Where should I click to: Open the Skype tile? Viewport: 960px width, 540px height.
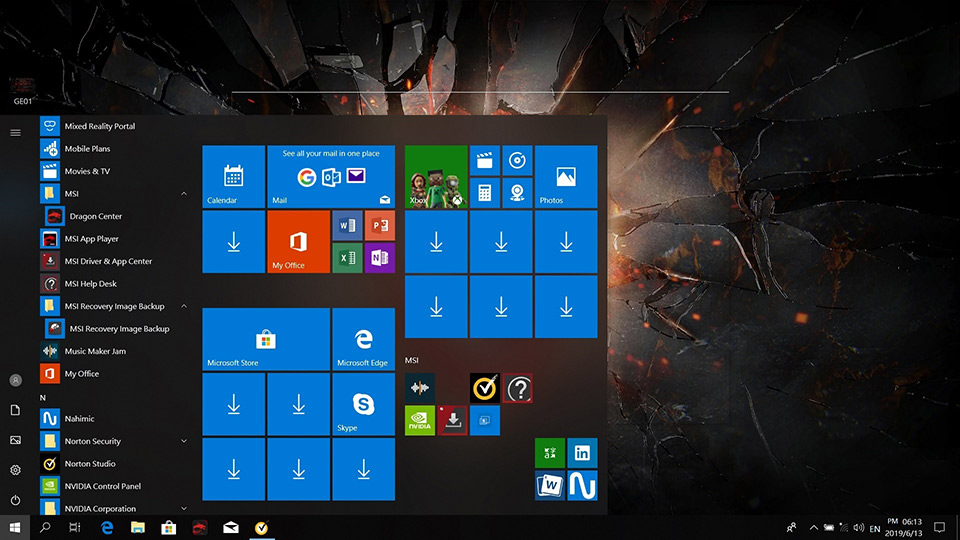click(362, 404)
